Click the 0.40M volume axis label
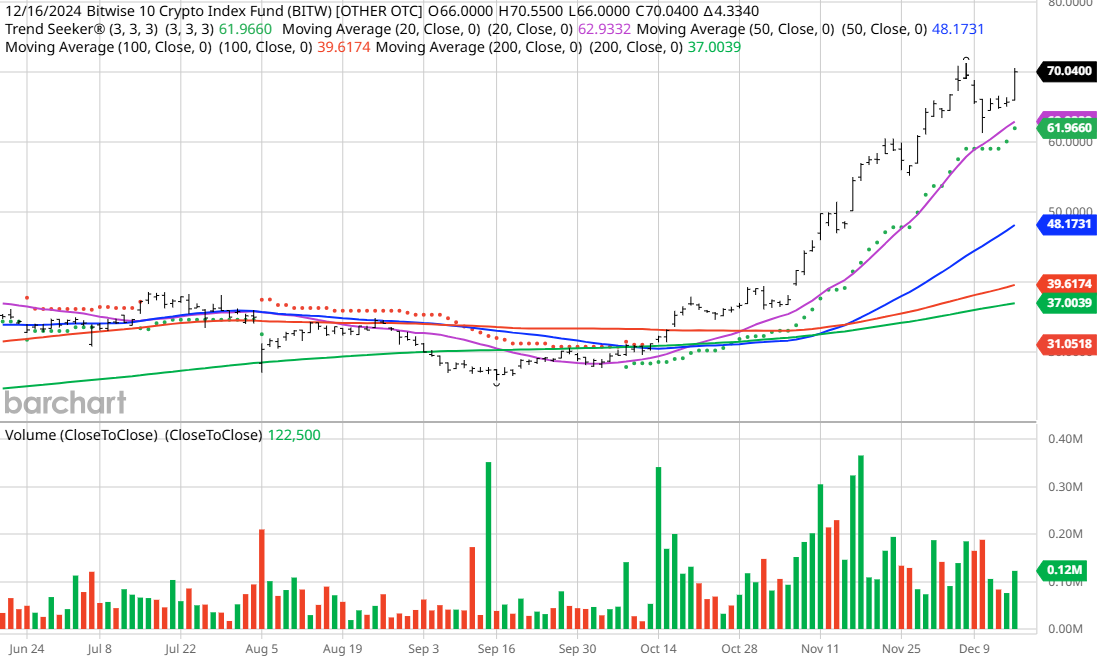 click(1066, 439)
